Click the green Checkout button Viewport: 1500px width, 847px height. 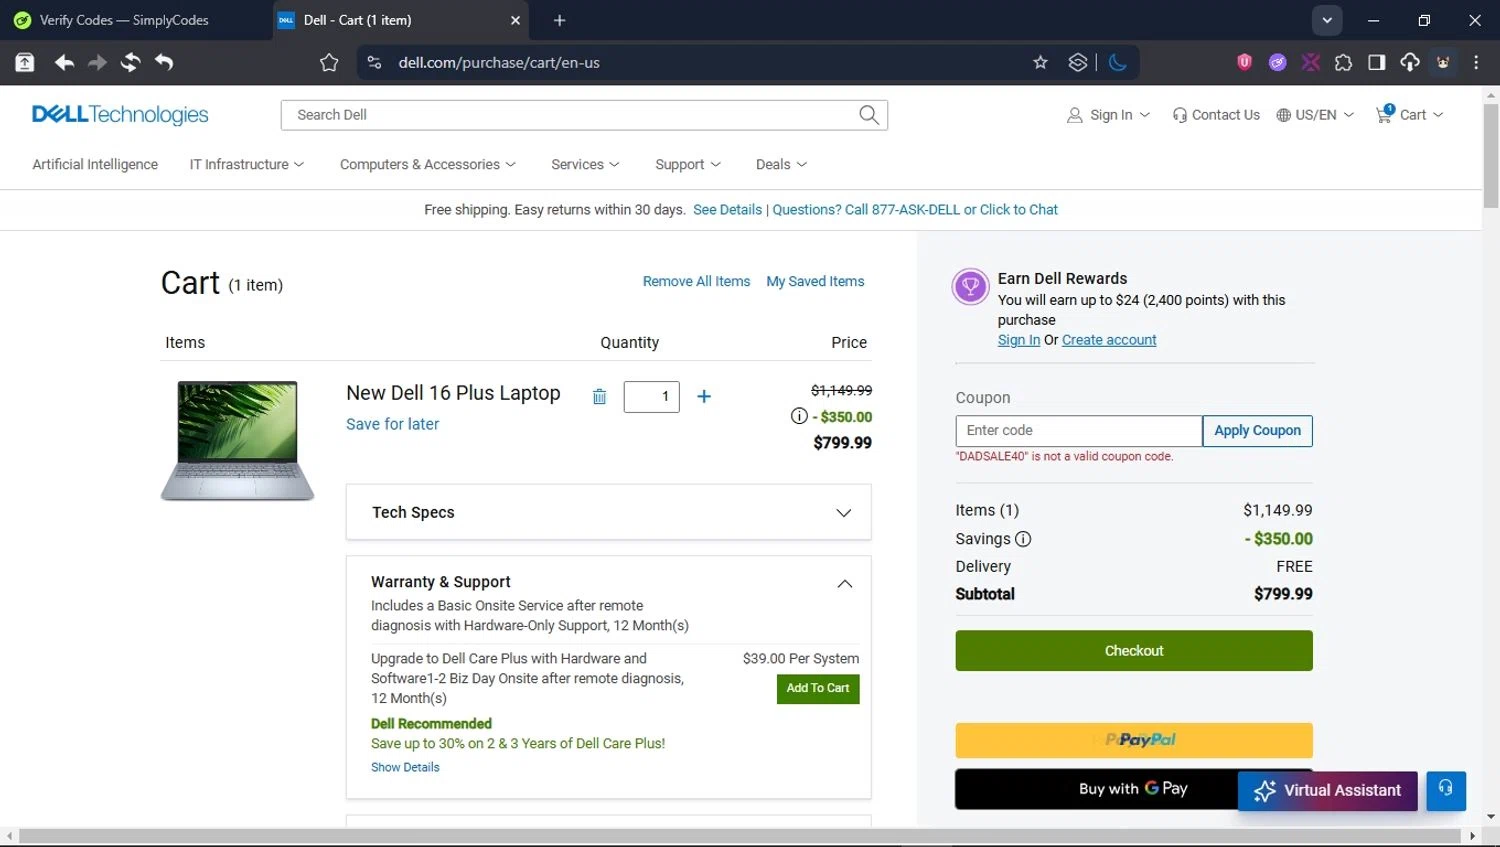(x=1134, y=650)
